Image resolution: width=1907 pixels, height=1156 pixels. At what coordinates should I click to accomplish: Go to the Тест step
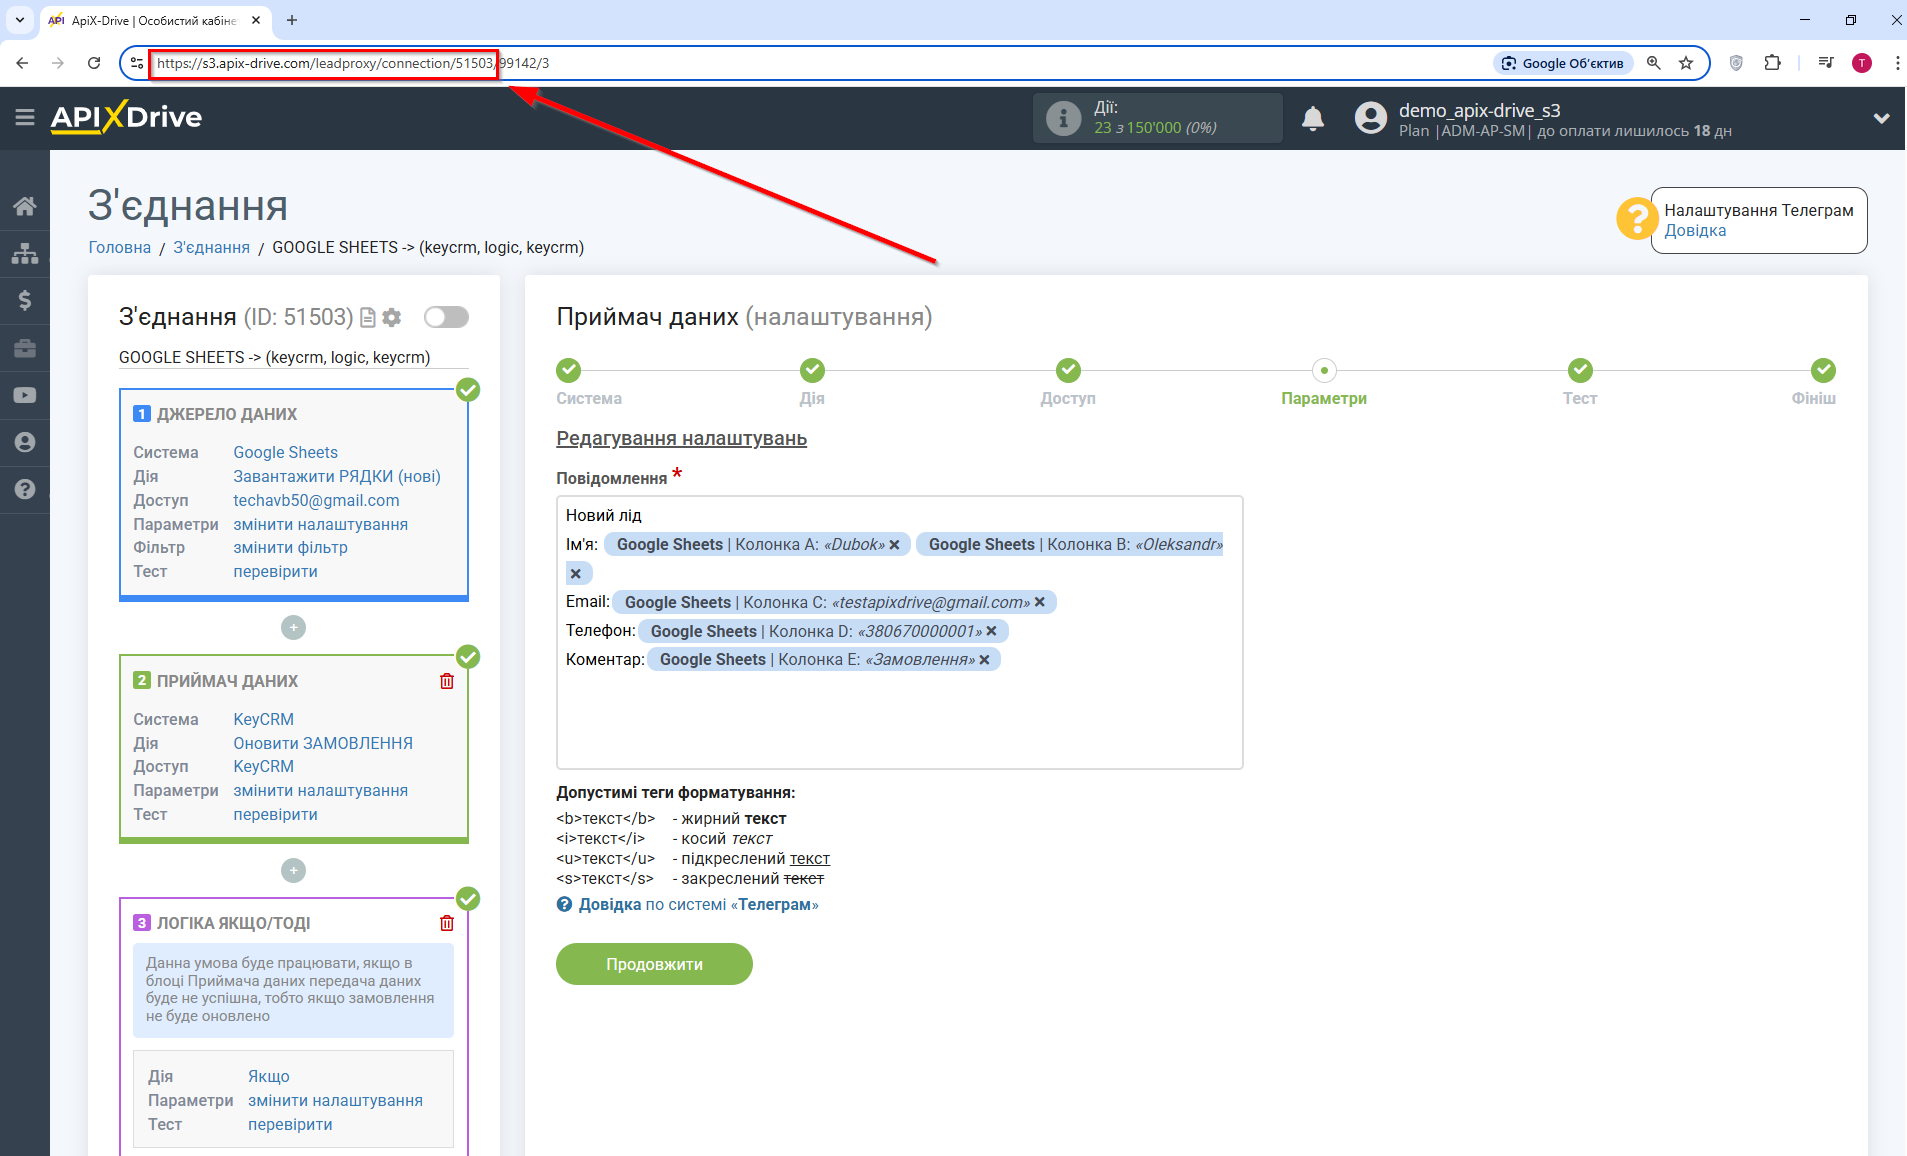click(1580, 370)
